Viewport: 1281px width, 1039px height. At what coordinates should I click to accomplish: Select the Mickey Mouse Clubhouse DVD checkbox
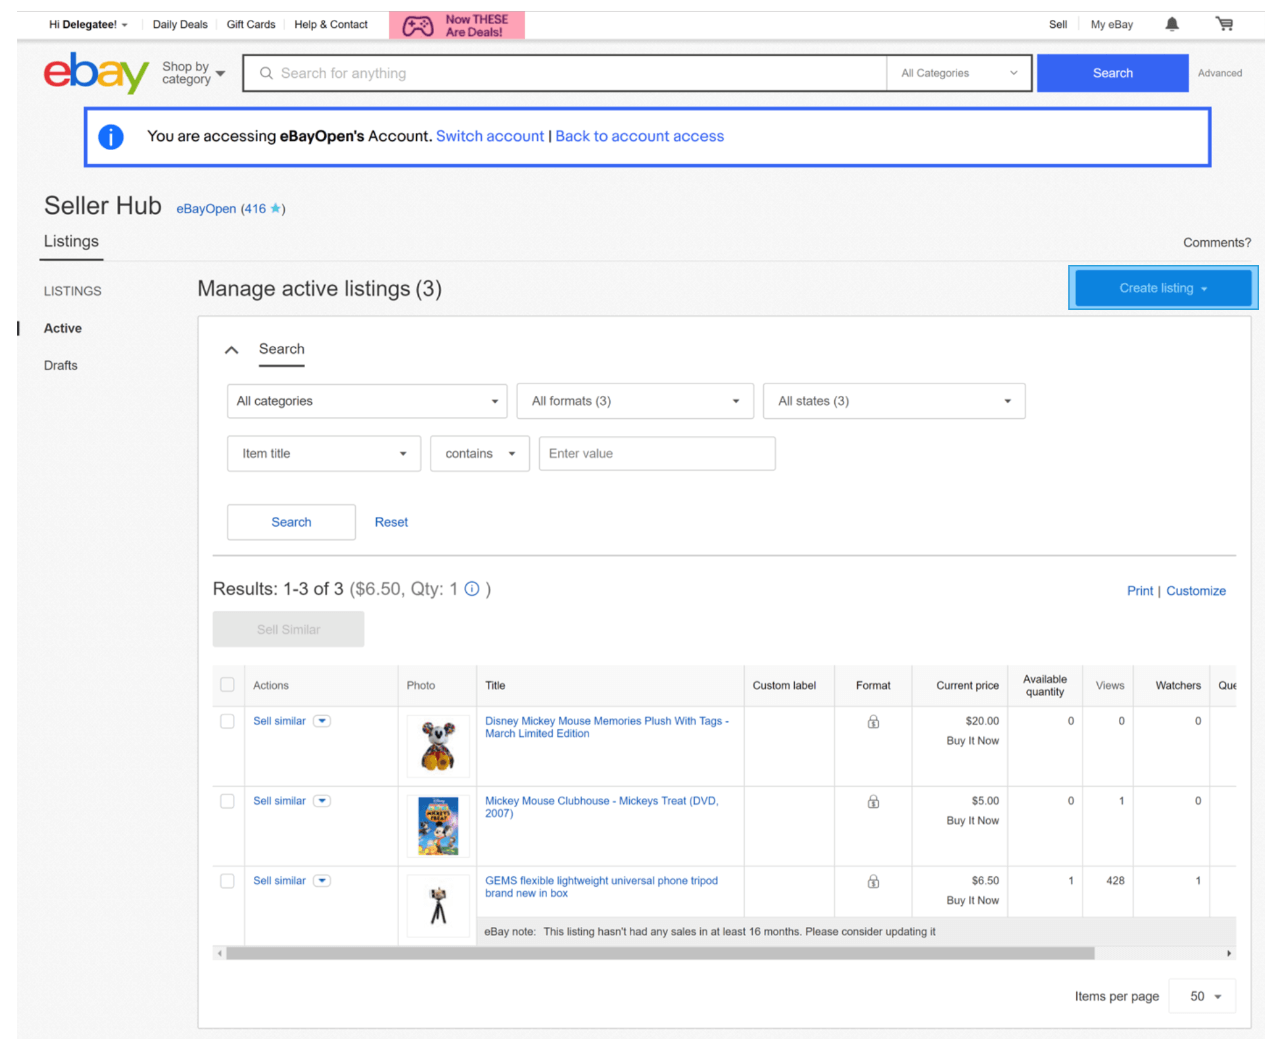click(227, 801)
